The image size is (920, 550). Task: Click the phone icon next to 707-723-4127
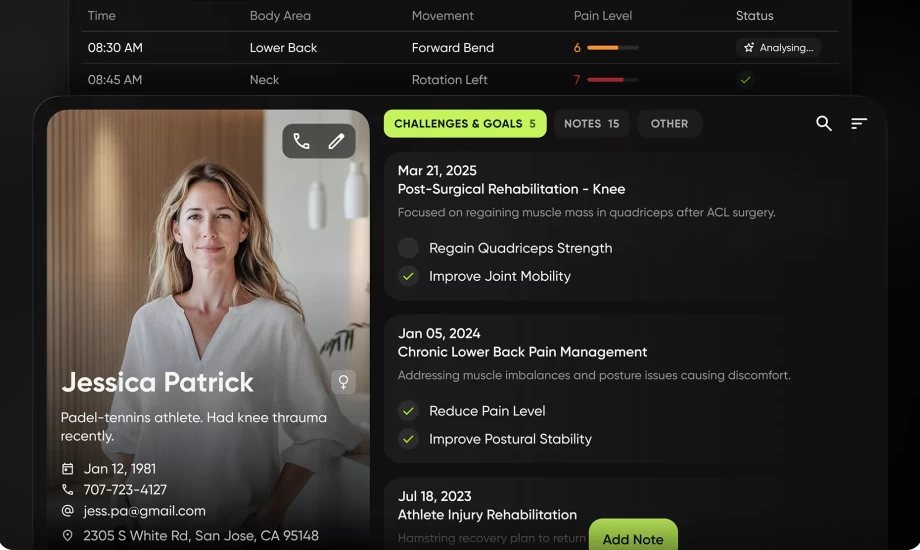pos(67,490)
